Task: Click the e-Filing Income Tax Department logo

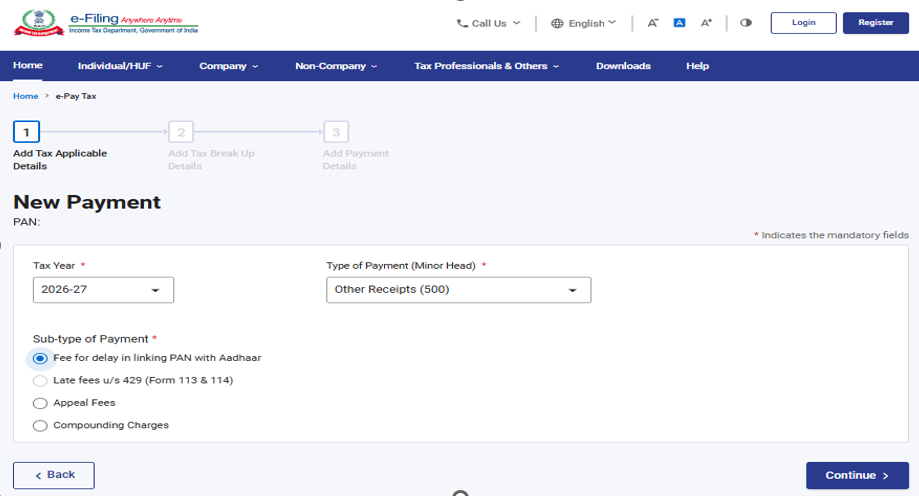Action: (x=106, y=23)
